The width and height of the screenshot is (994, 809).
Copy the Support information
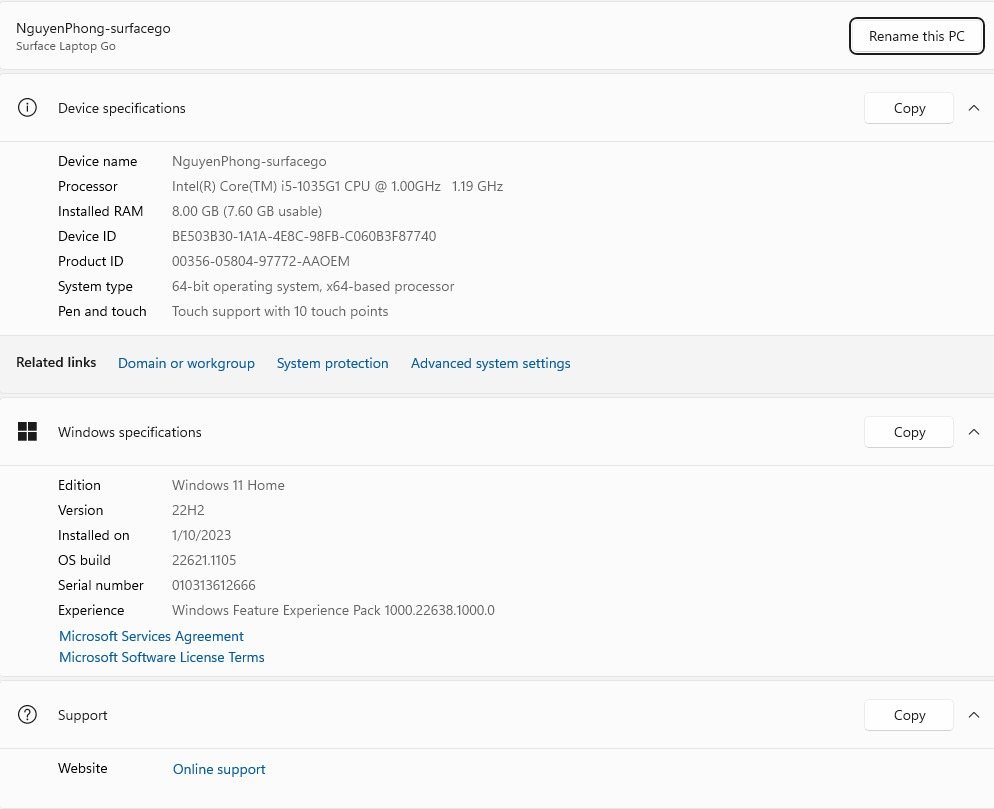coord(908,715)
